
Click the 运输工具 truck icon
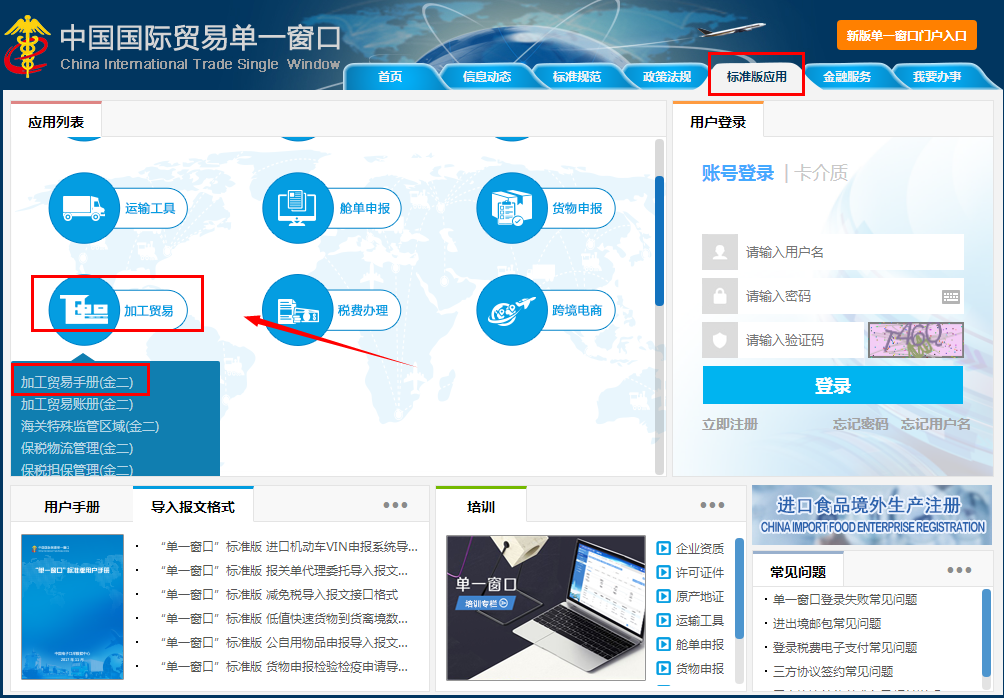click(84, 208)
